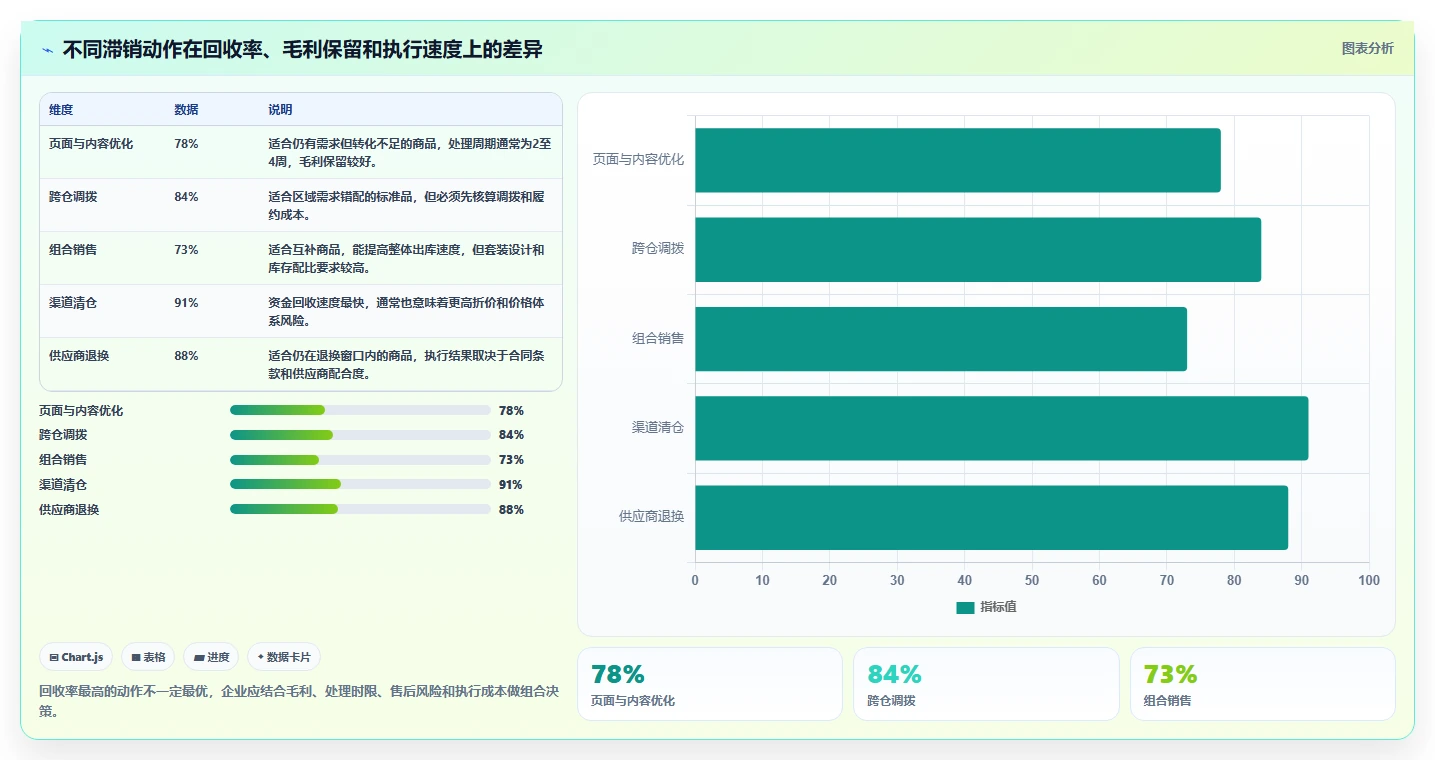The image size is (1435, 760).
Task: Click the 88% value beside progress bar
Action: pyautogui.click(x=511, y=510)
